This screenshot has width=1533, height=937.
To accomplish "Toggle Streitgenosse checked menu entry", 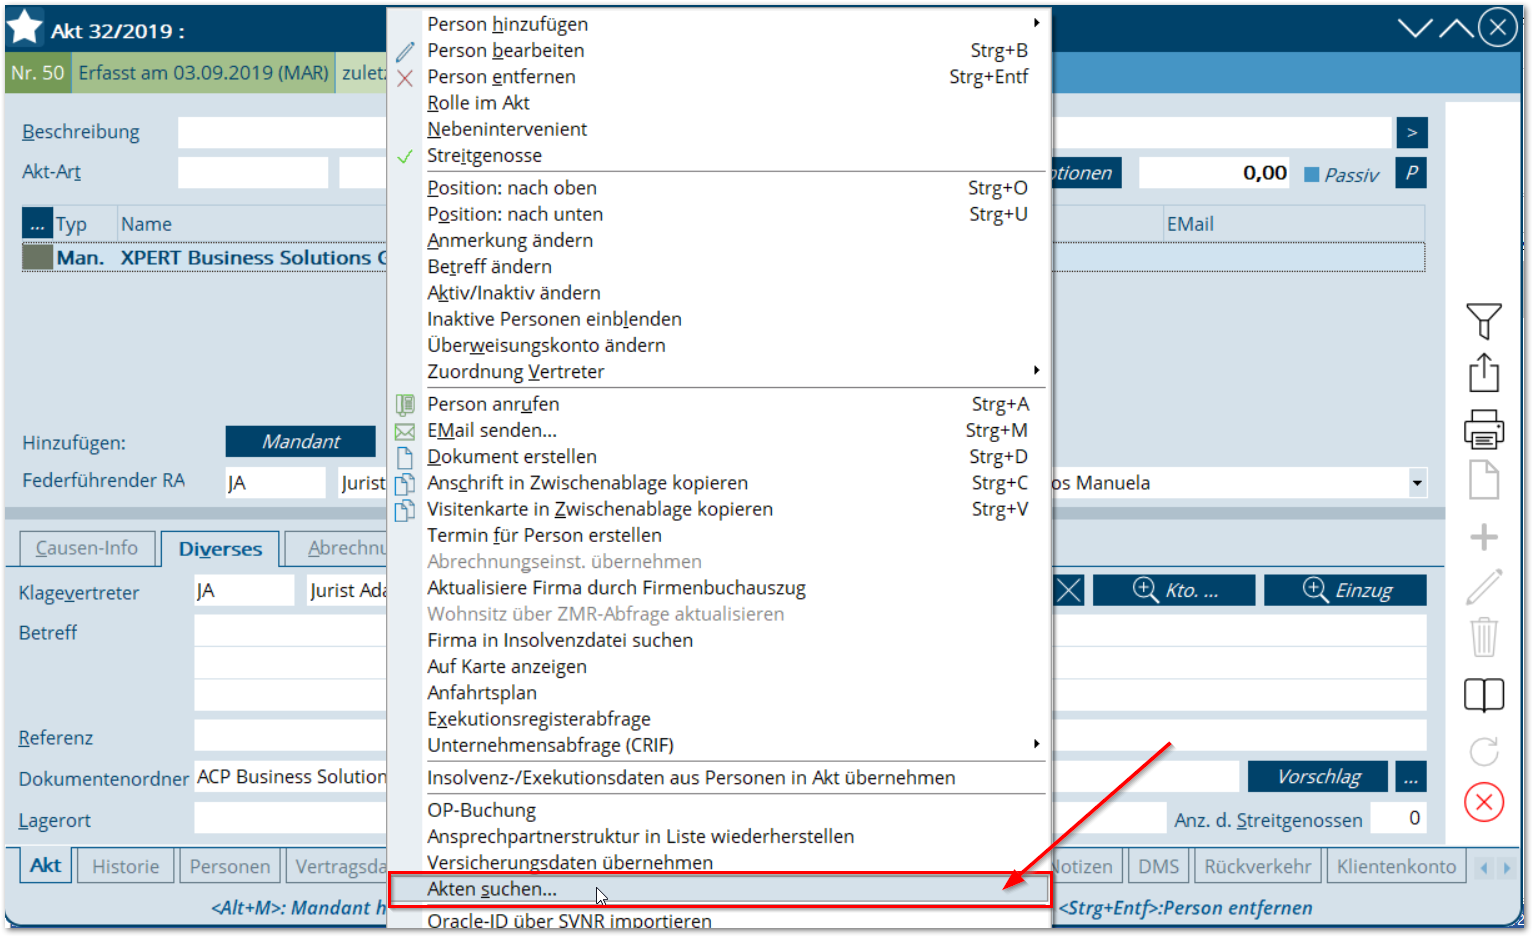I will point(719,156).
